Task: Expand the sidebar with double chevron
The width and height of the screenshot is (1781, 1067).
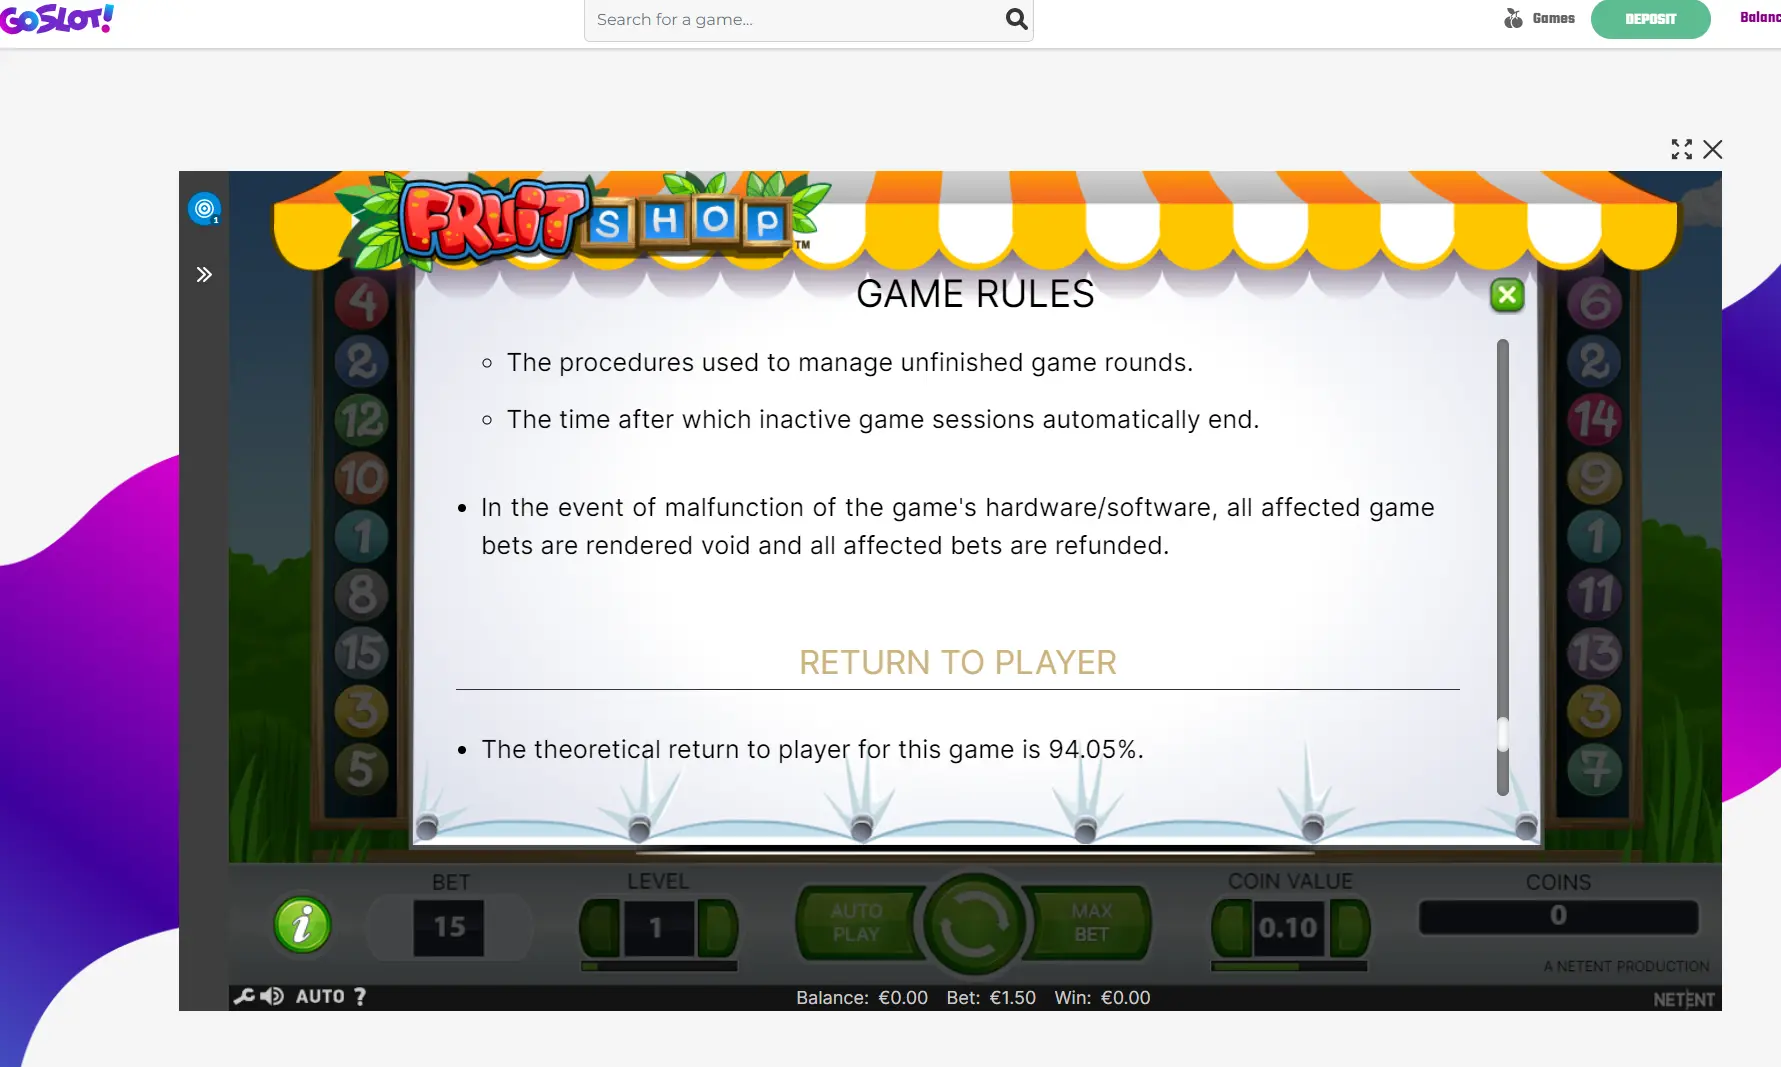Action: 204,274
